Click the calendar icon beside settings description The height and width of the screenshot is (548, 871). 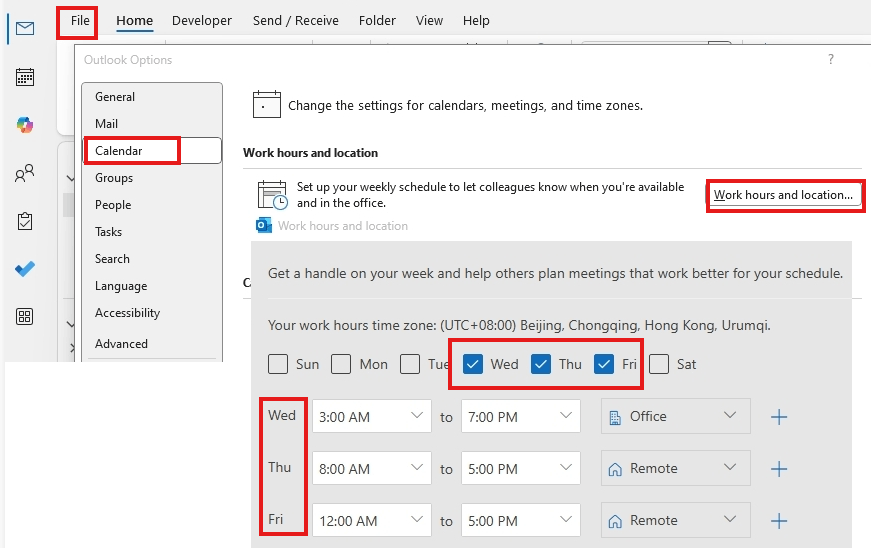pos(267,104)
